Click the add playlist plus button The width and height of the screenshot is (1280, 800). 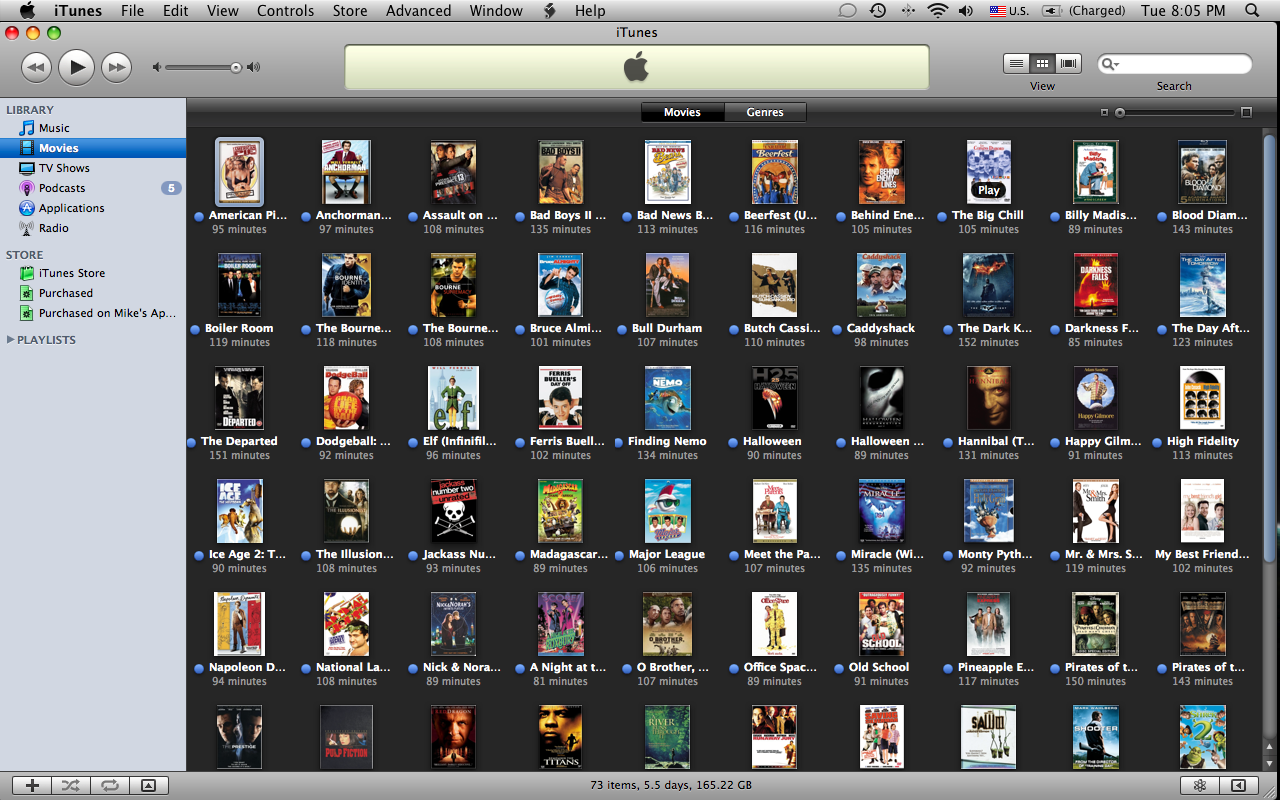click(x=33, y=786)
